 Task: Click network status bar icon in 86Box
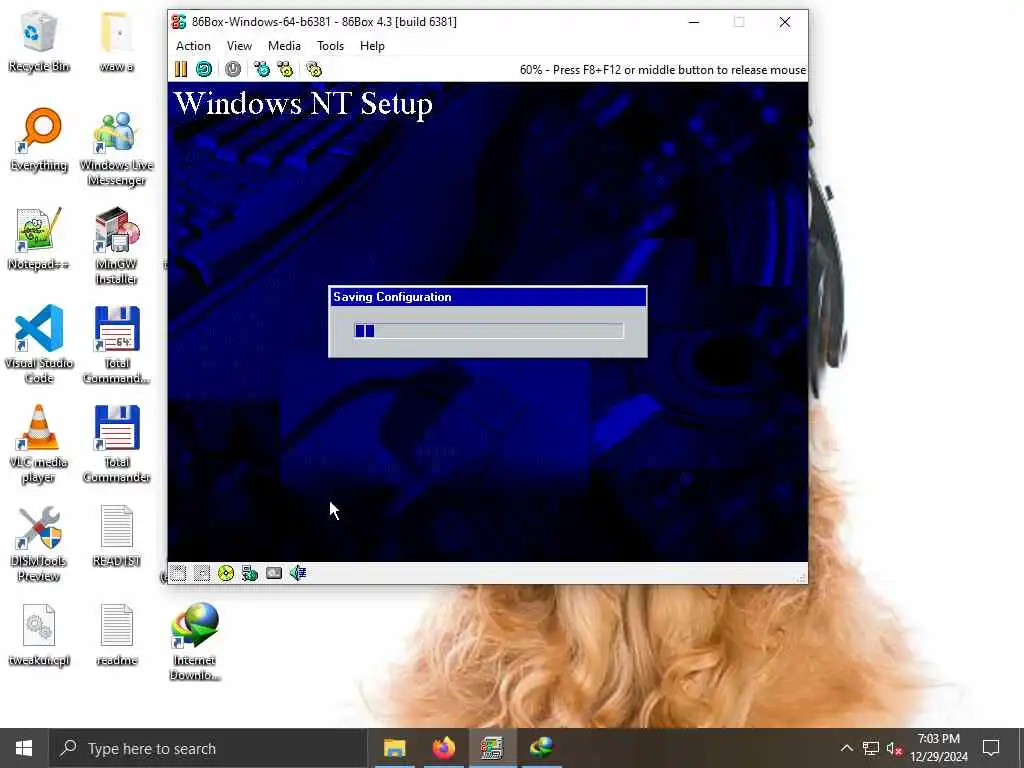click(x=249, y=573)
